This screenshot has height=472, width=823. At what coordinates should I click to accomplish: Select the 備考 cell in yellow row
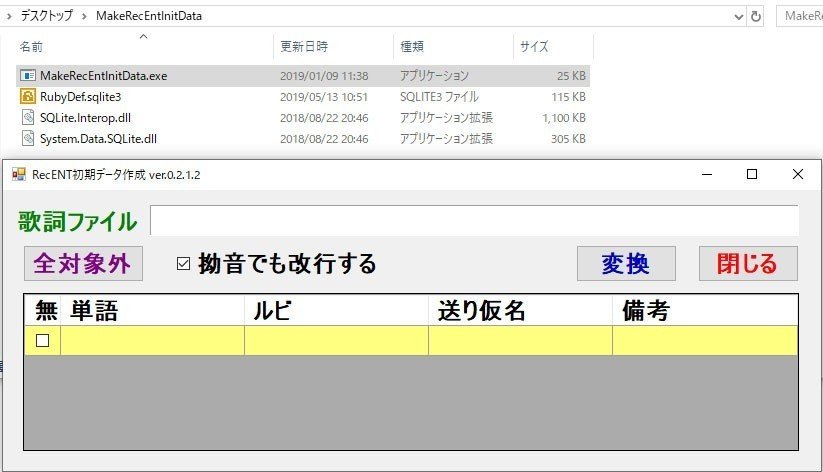coord(705,341)
